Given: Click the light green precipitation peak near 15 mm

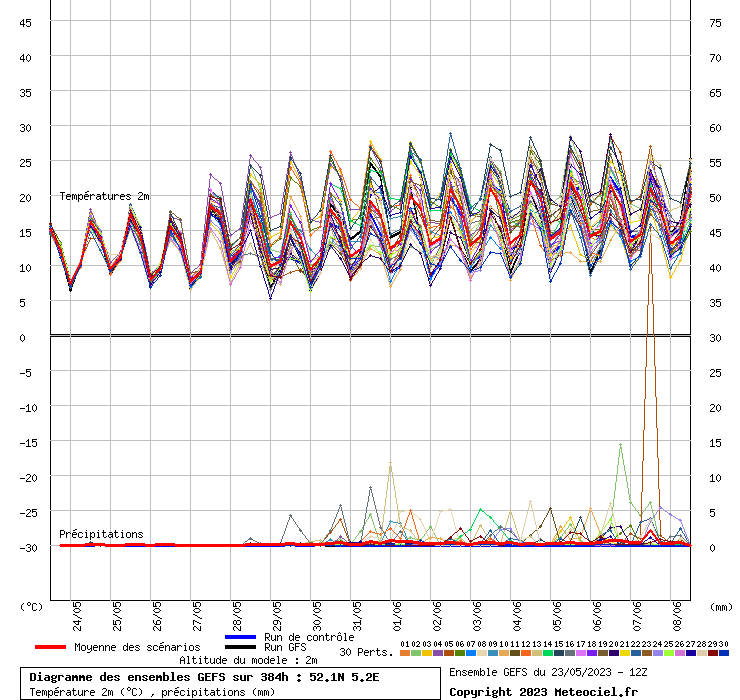Looking at the screenshot, I should point(621,445).
